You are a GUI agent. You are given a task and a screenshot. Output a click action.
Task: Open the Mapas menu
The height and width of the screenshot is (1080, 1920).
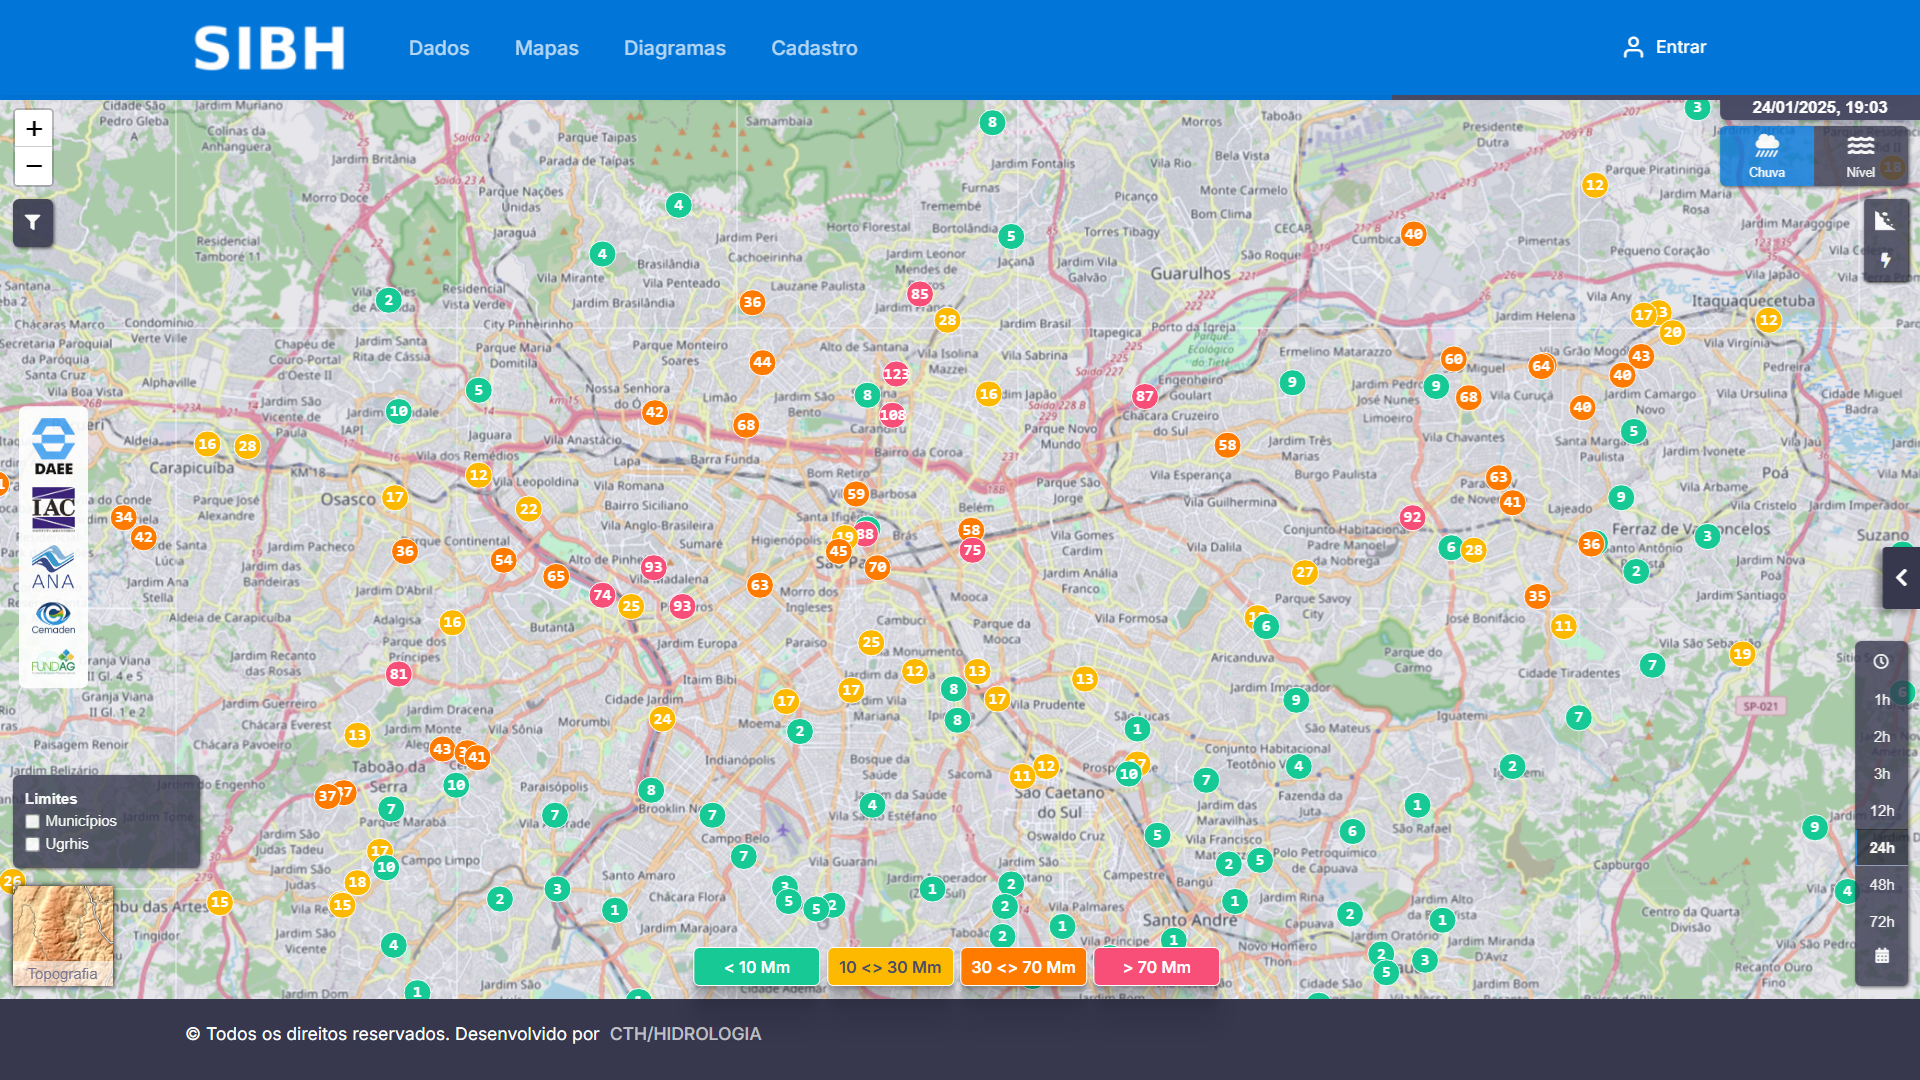coord(546,48)
